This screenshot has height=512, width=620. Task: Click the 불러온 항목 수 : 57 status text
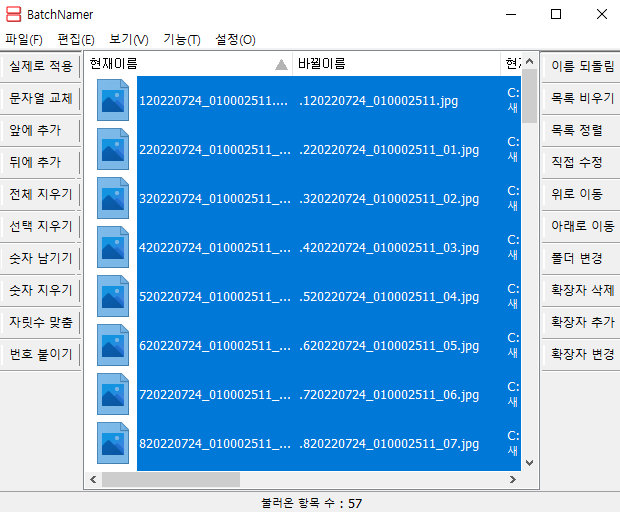pos(312,503)
